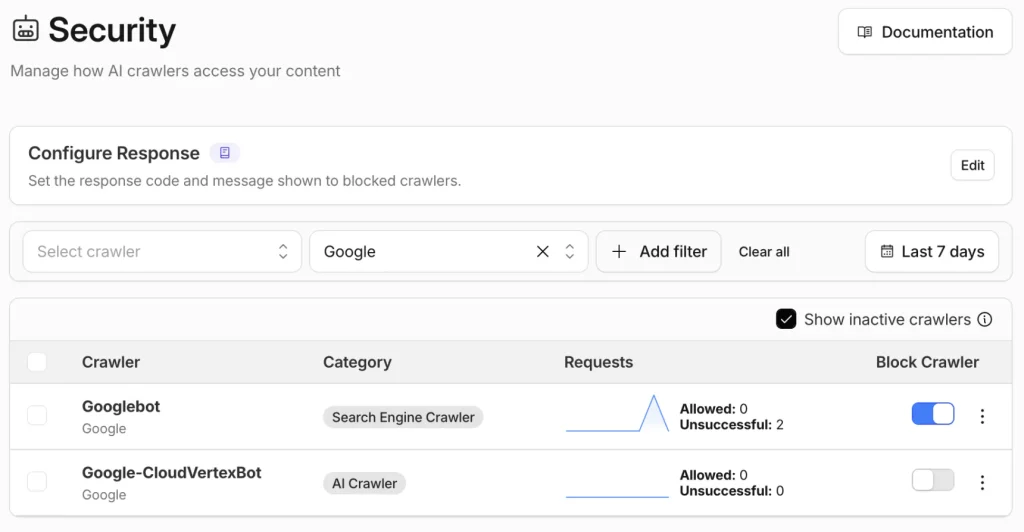Image resolution: width=1024 pixels, height=532 pixels.
Task: Click the Configure Response title
Action: [x=114, y=153]
